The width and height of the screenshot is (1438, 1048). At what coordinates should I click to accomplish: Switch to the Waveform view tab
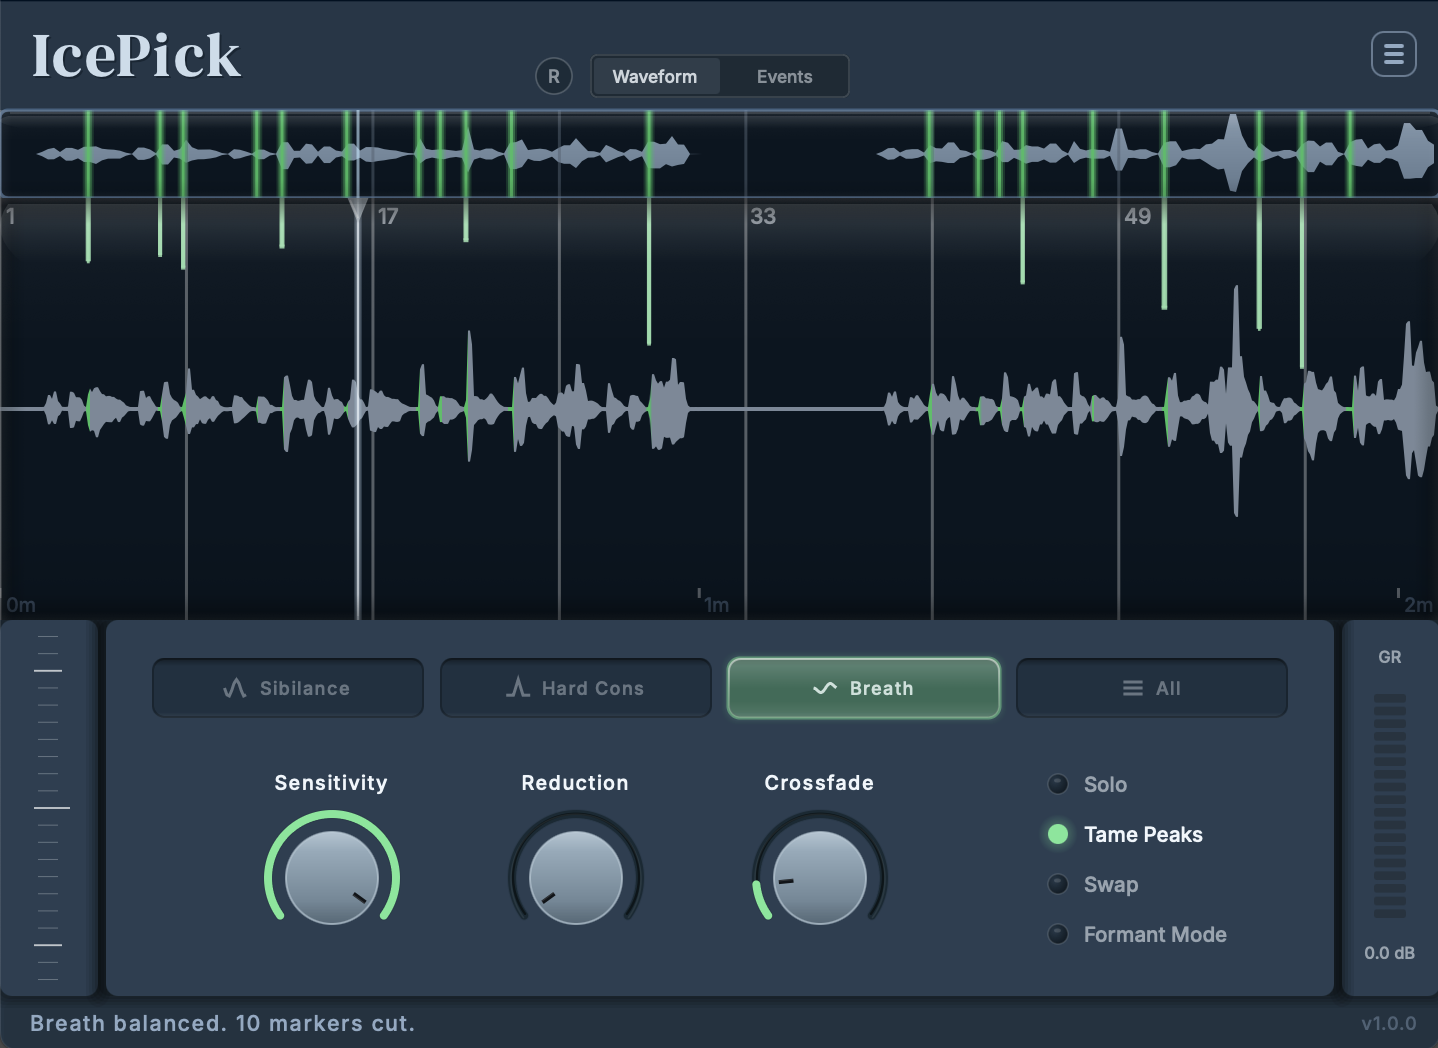pos(655,76)
